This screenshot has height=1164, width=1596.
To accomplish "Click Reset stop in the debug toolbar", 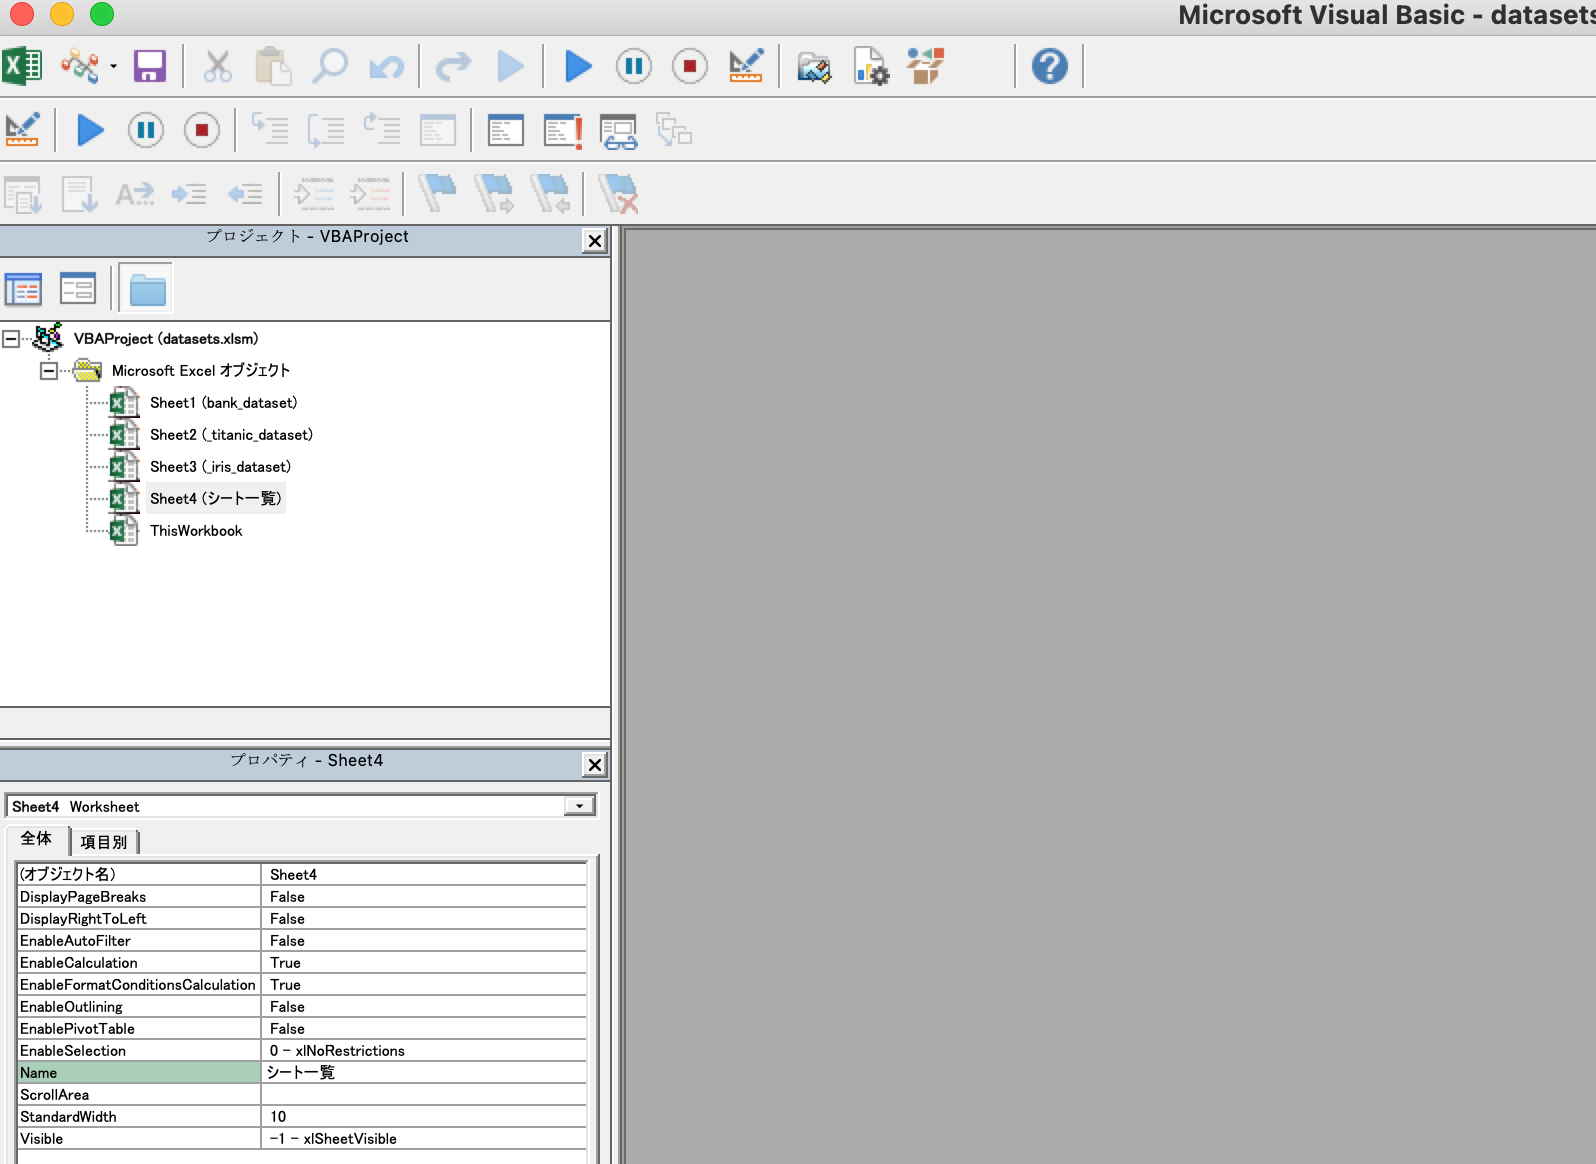I will click(202, 130).
